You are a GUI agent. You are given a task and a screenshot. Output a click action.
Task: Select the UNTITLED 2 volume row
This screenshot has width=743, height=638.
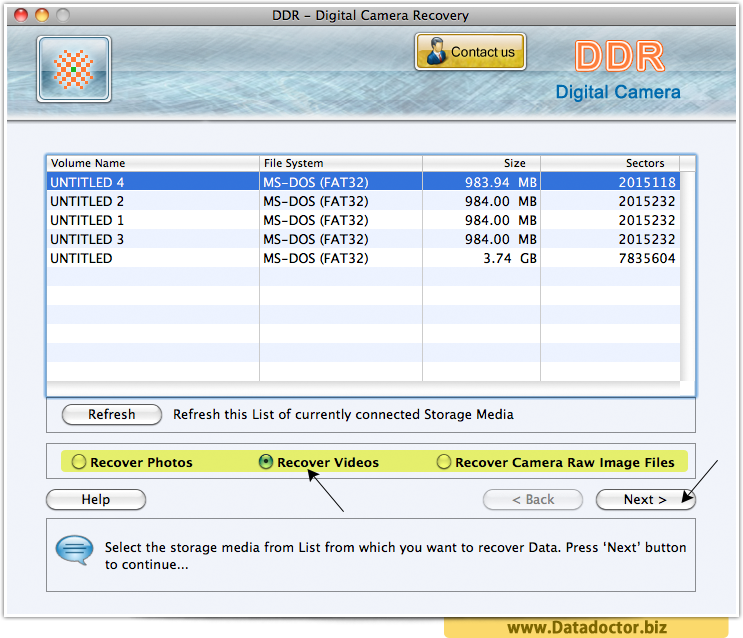pos(363,201)
